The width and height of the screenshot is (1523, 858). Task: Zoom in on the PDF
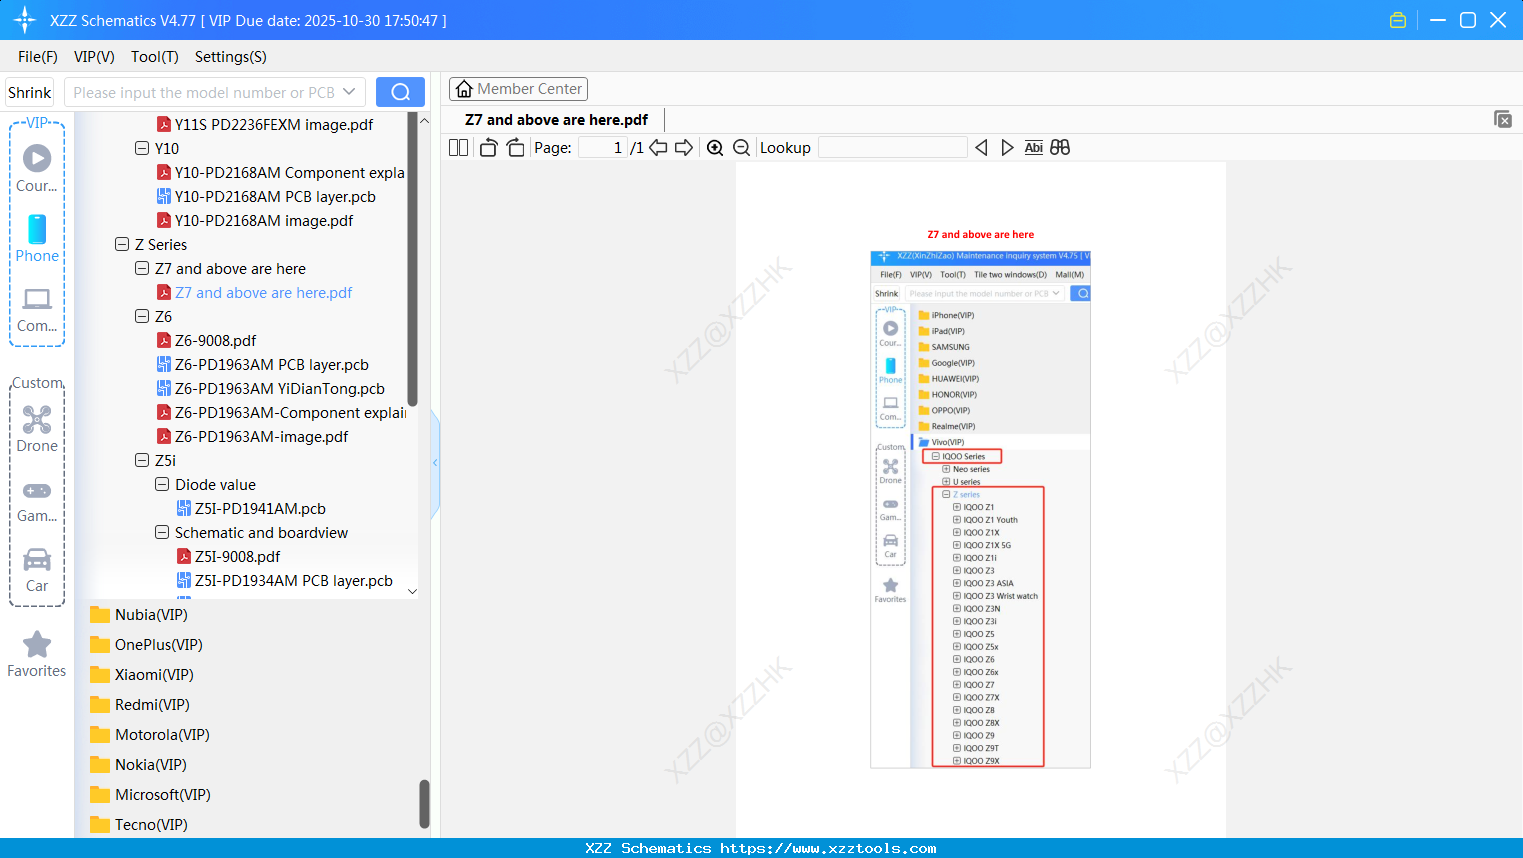[x=715, y=148]
